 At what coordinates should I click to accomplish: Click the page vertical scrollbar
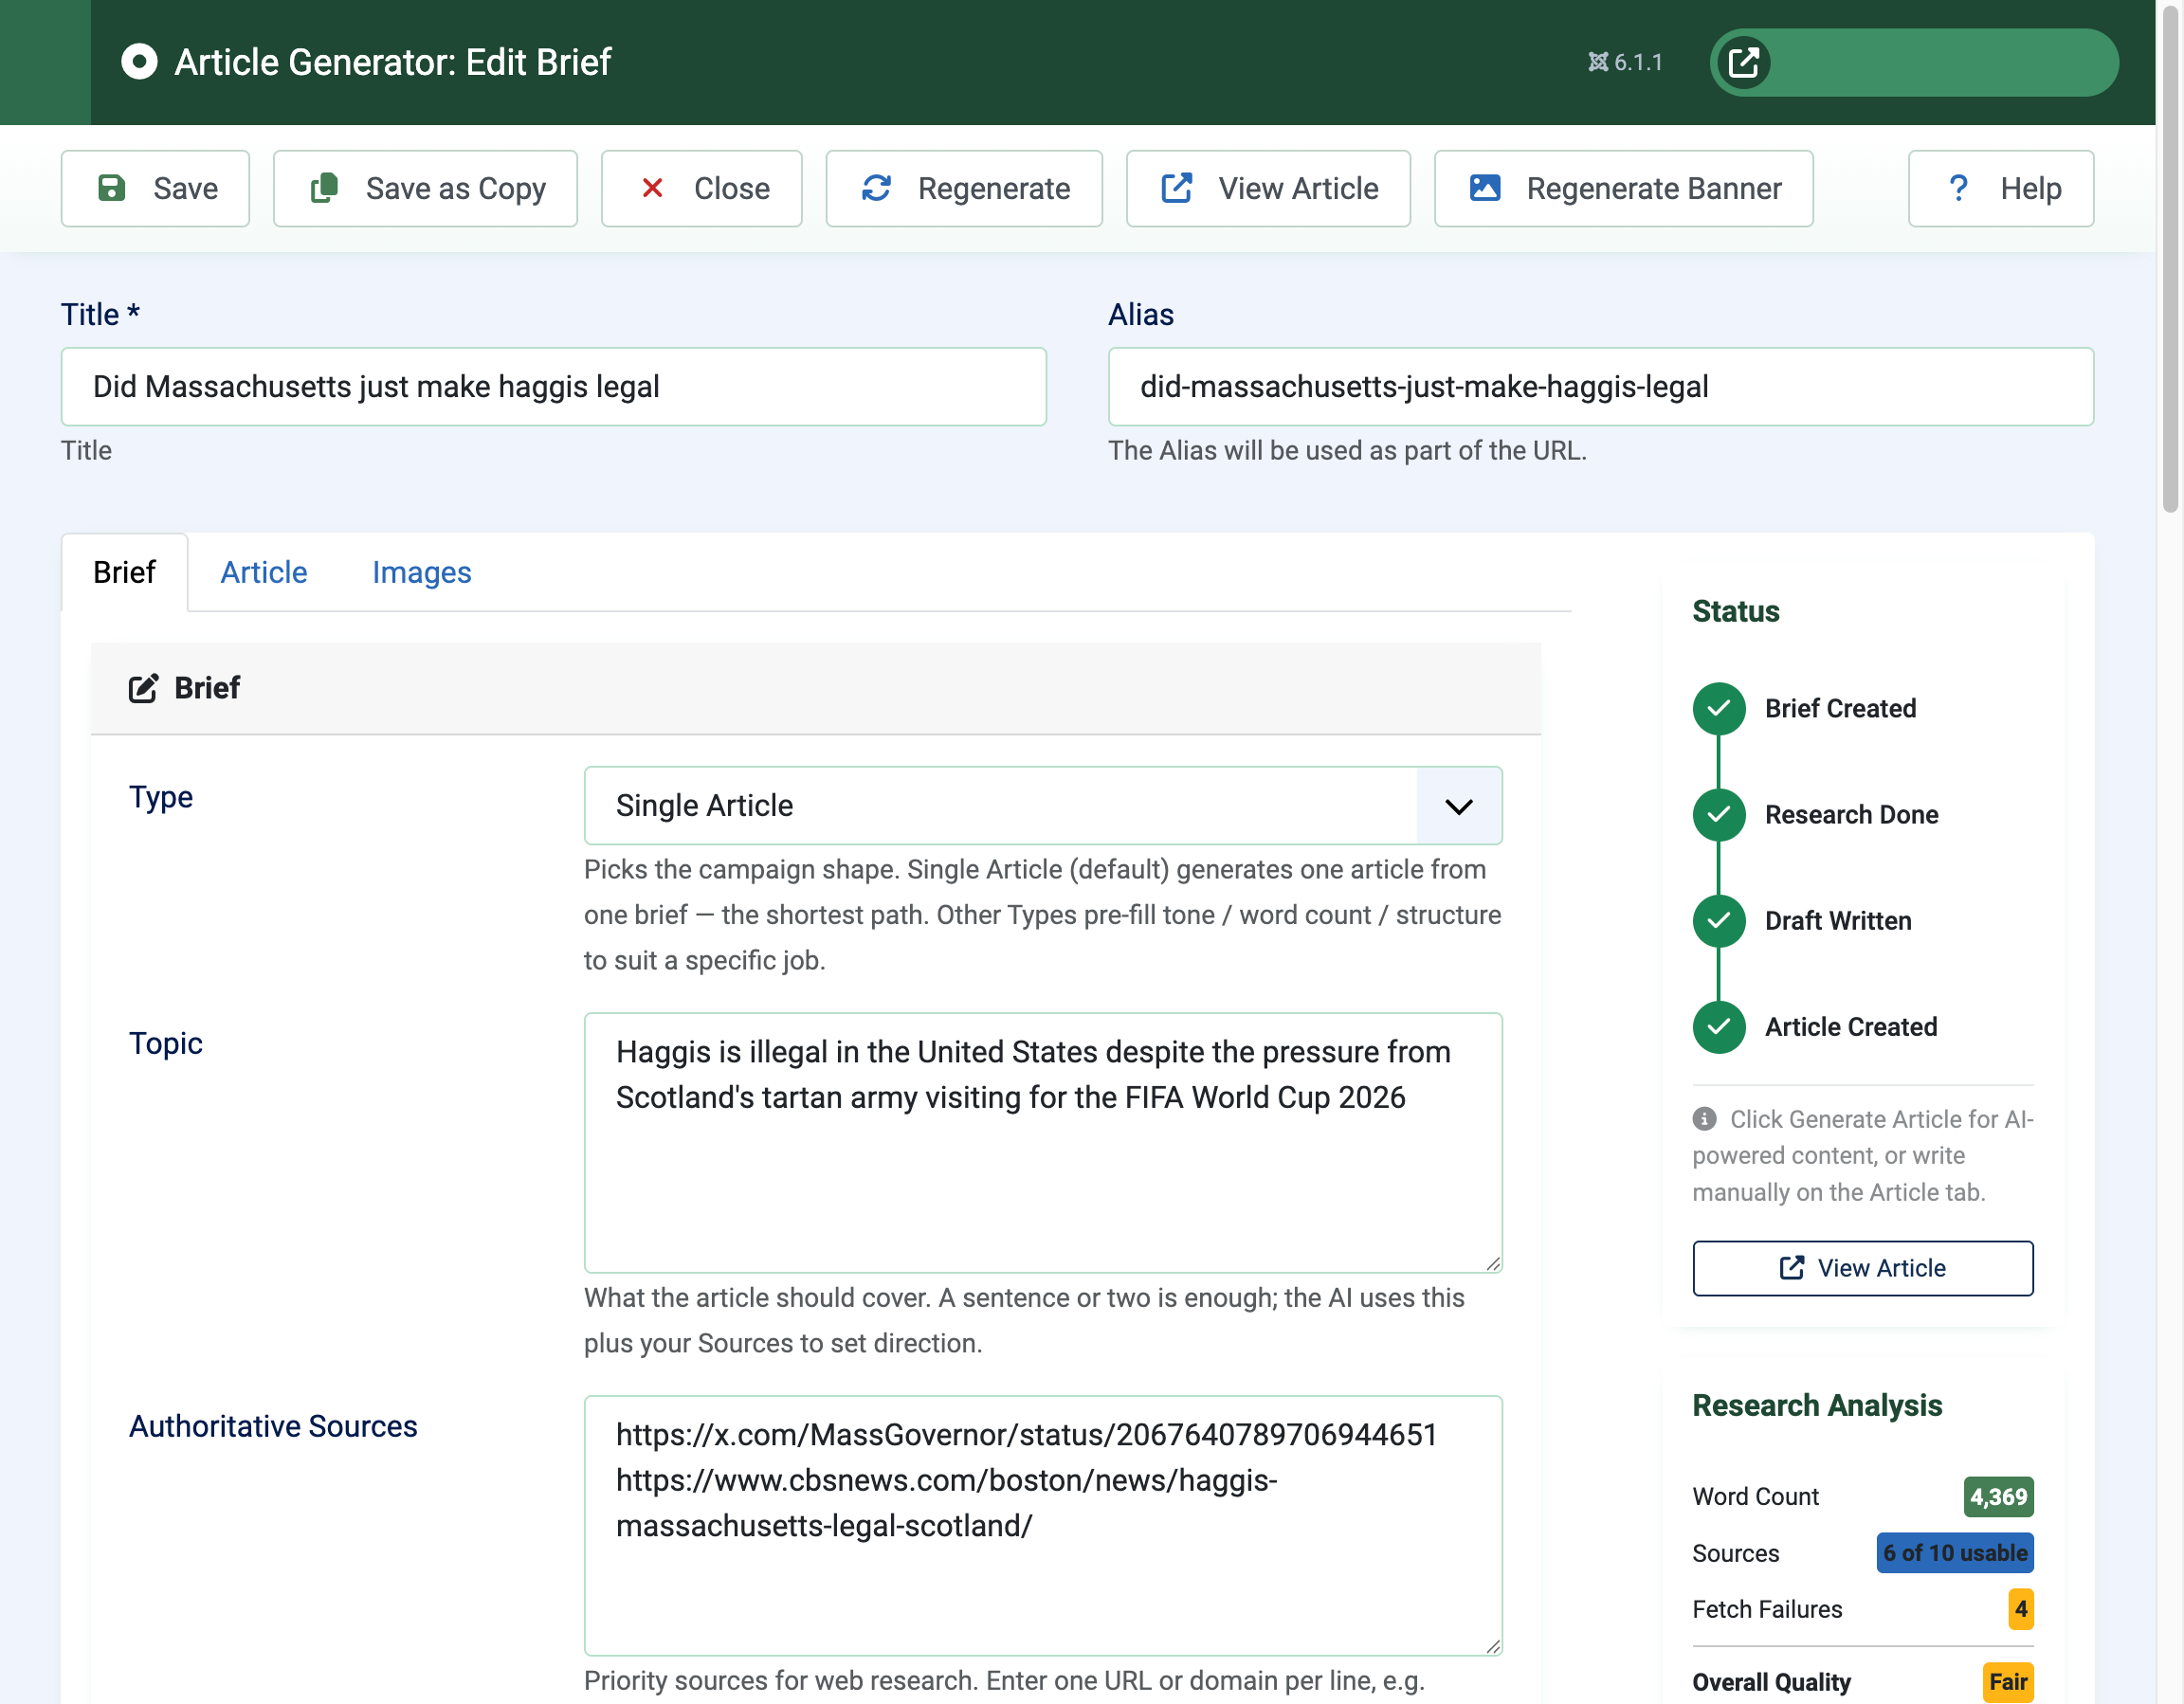(x=2169, y=262)
